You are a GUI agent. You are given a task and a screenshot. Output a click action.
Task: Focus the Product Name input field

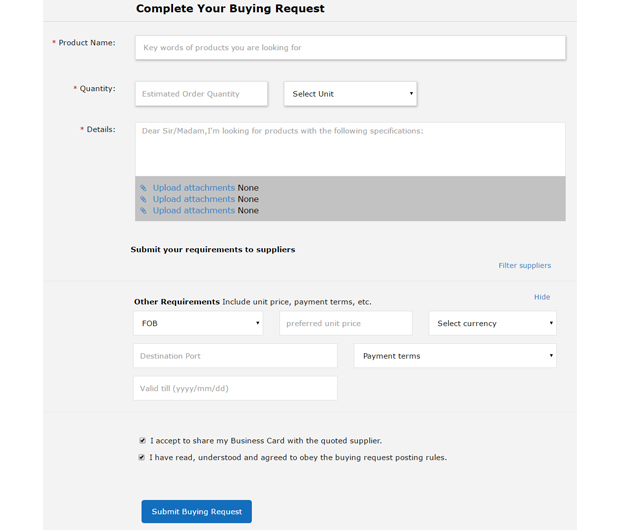pos(350,48)
